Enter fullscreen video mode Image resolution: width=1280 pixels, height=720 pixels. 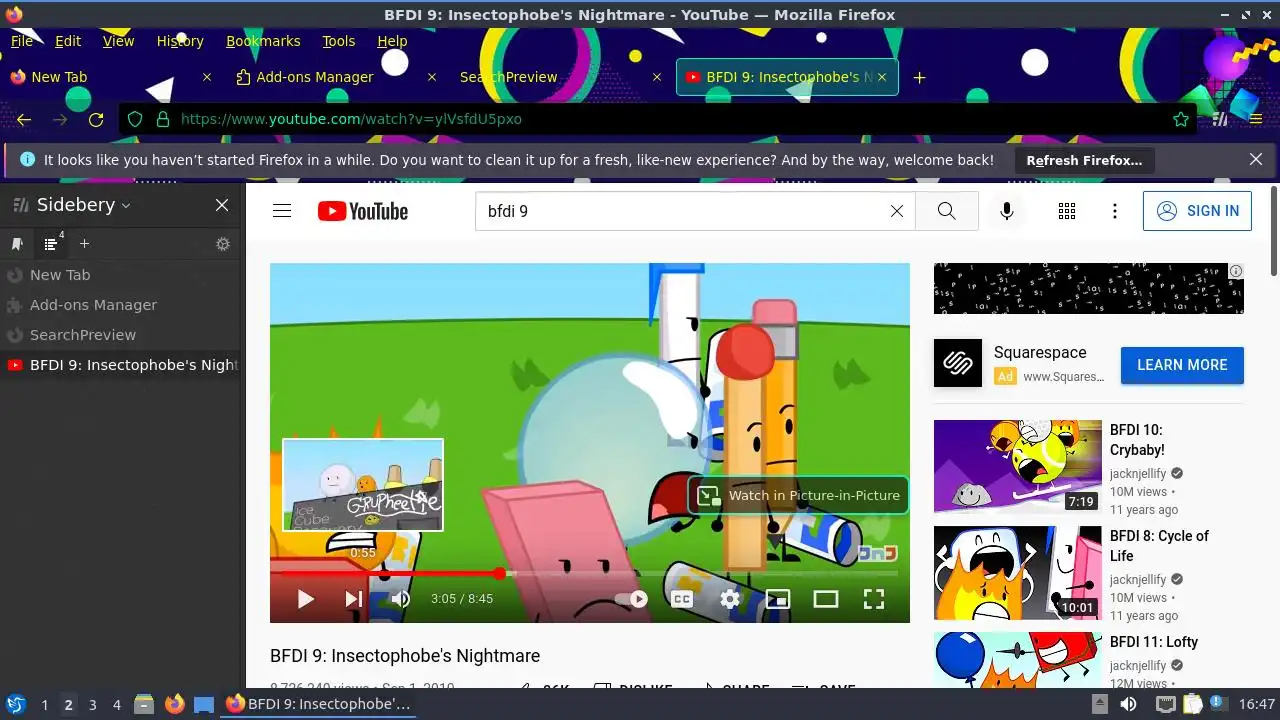[874, 599]
